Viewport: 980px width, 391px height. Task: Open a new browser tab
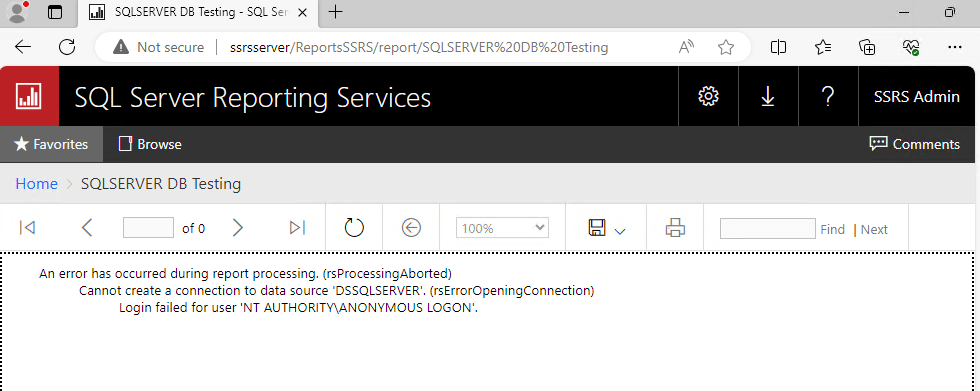click(x=336, y=12)
